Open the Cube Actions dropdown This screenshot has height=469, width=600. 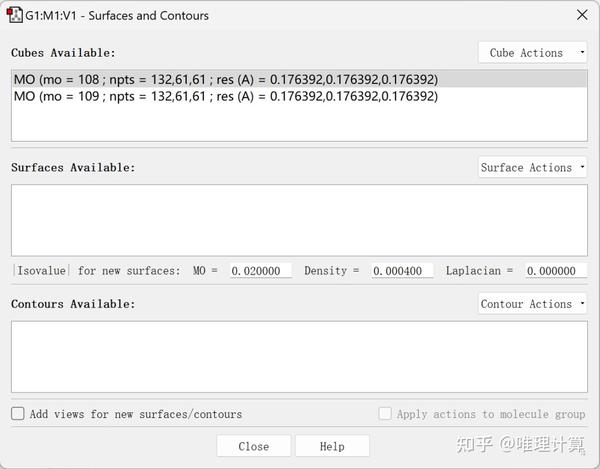tap(532, 53)
